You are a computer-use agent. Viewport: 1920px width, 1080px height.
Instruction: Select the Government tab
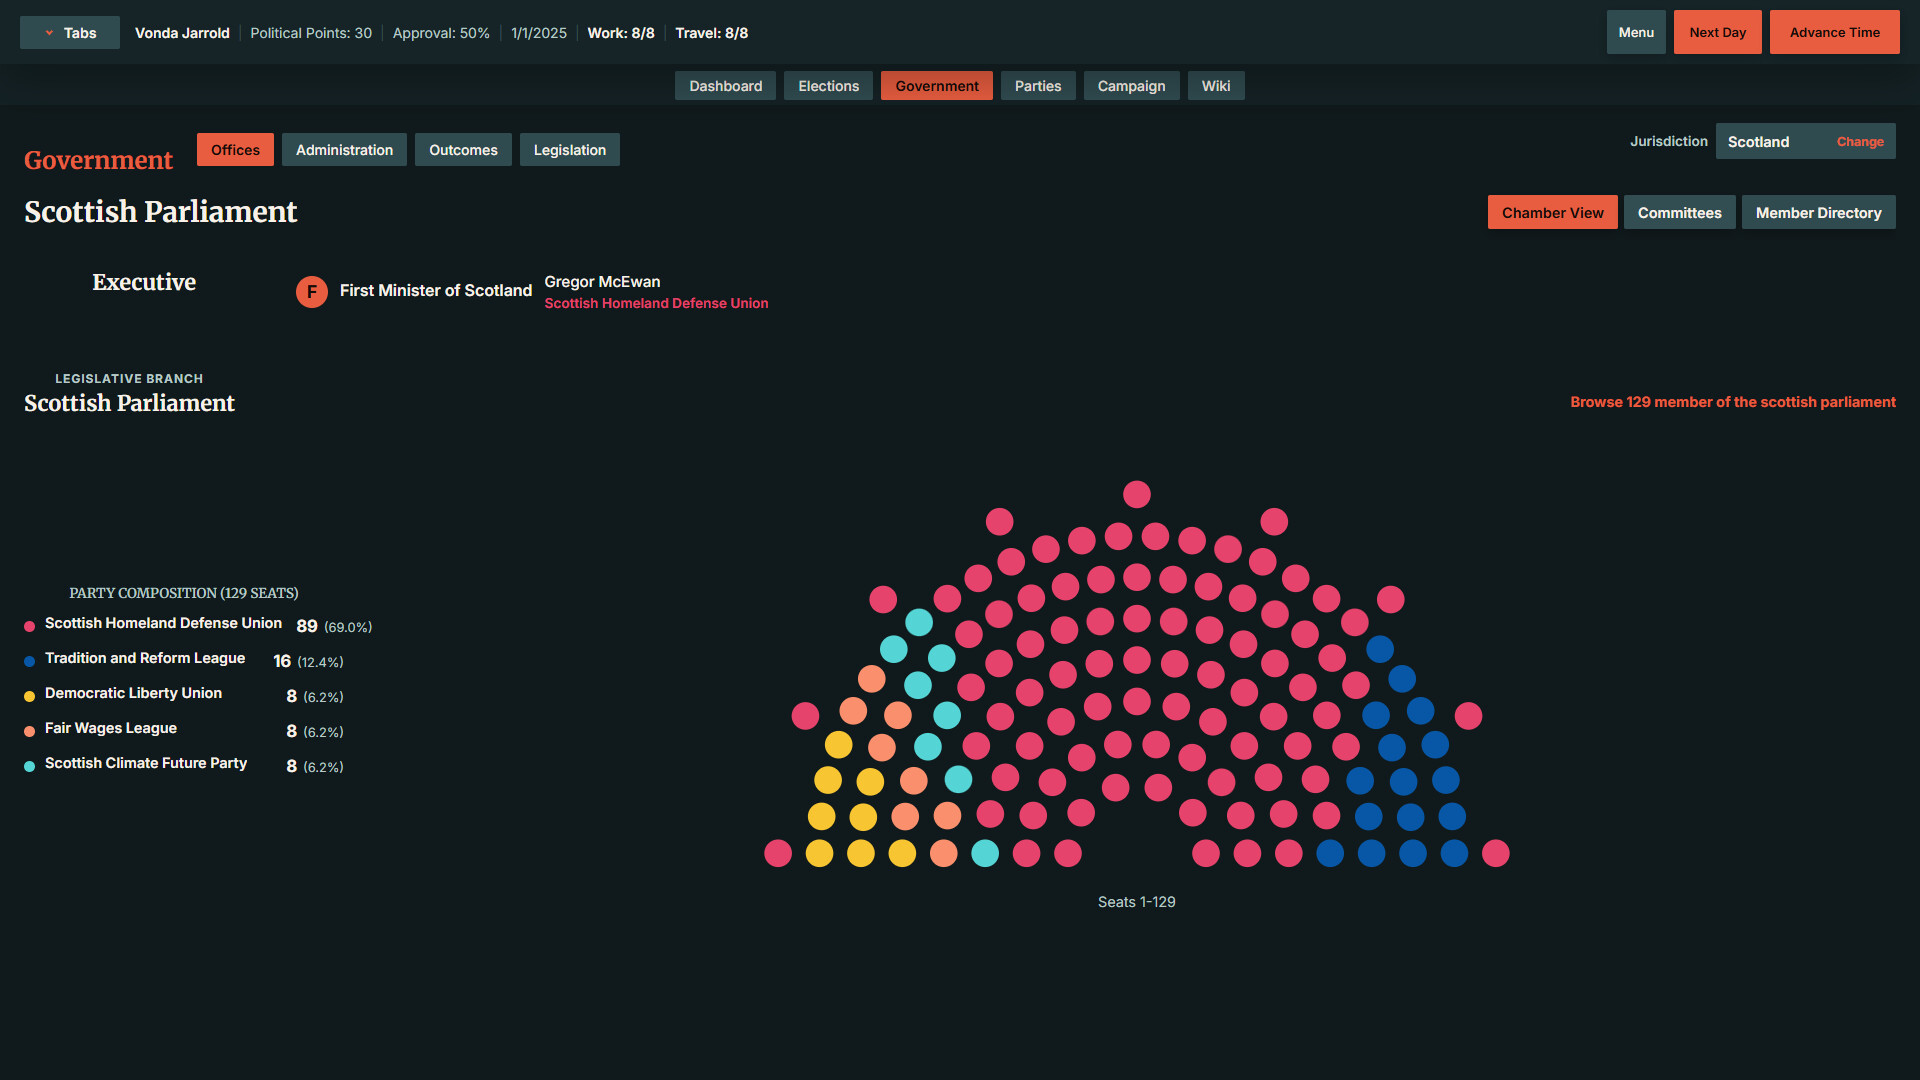click(937, 86)
